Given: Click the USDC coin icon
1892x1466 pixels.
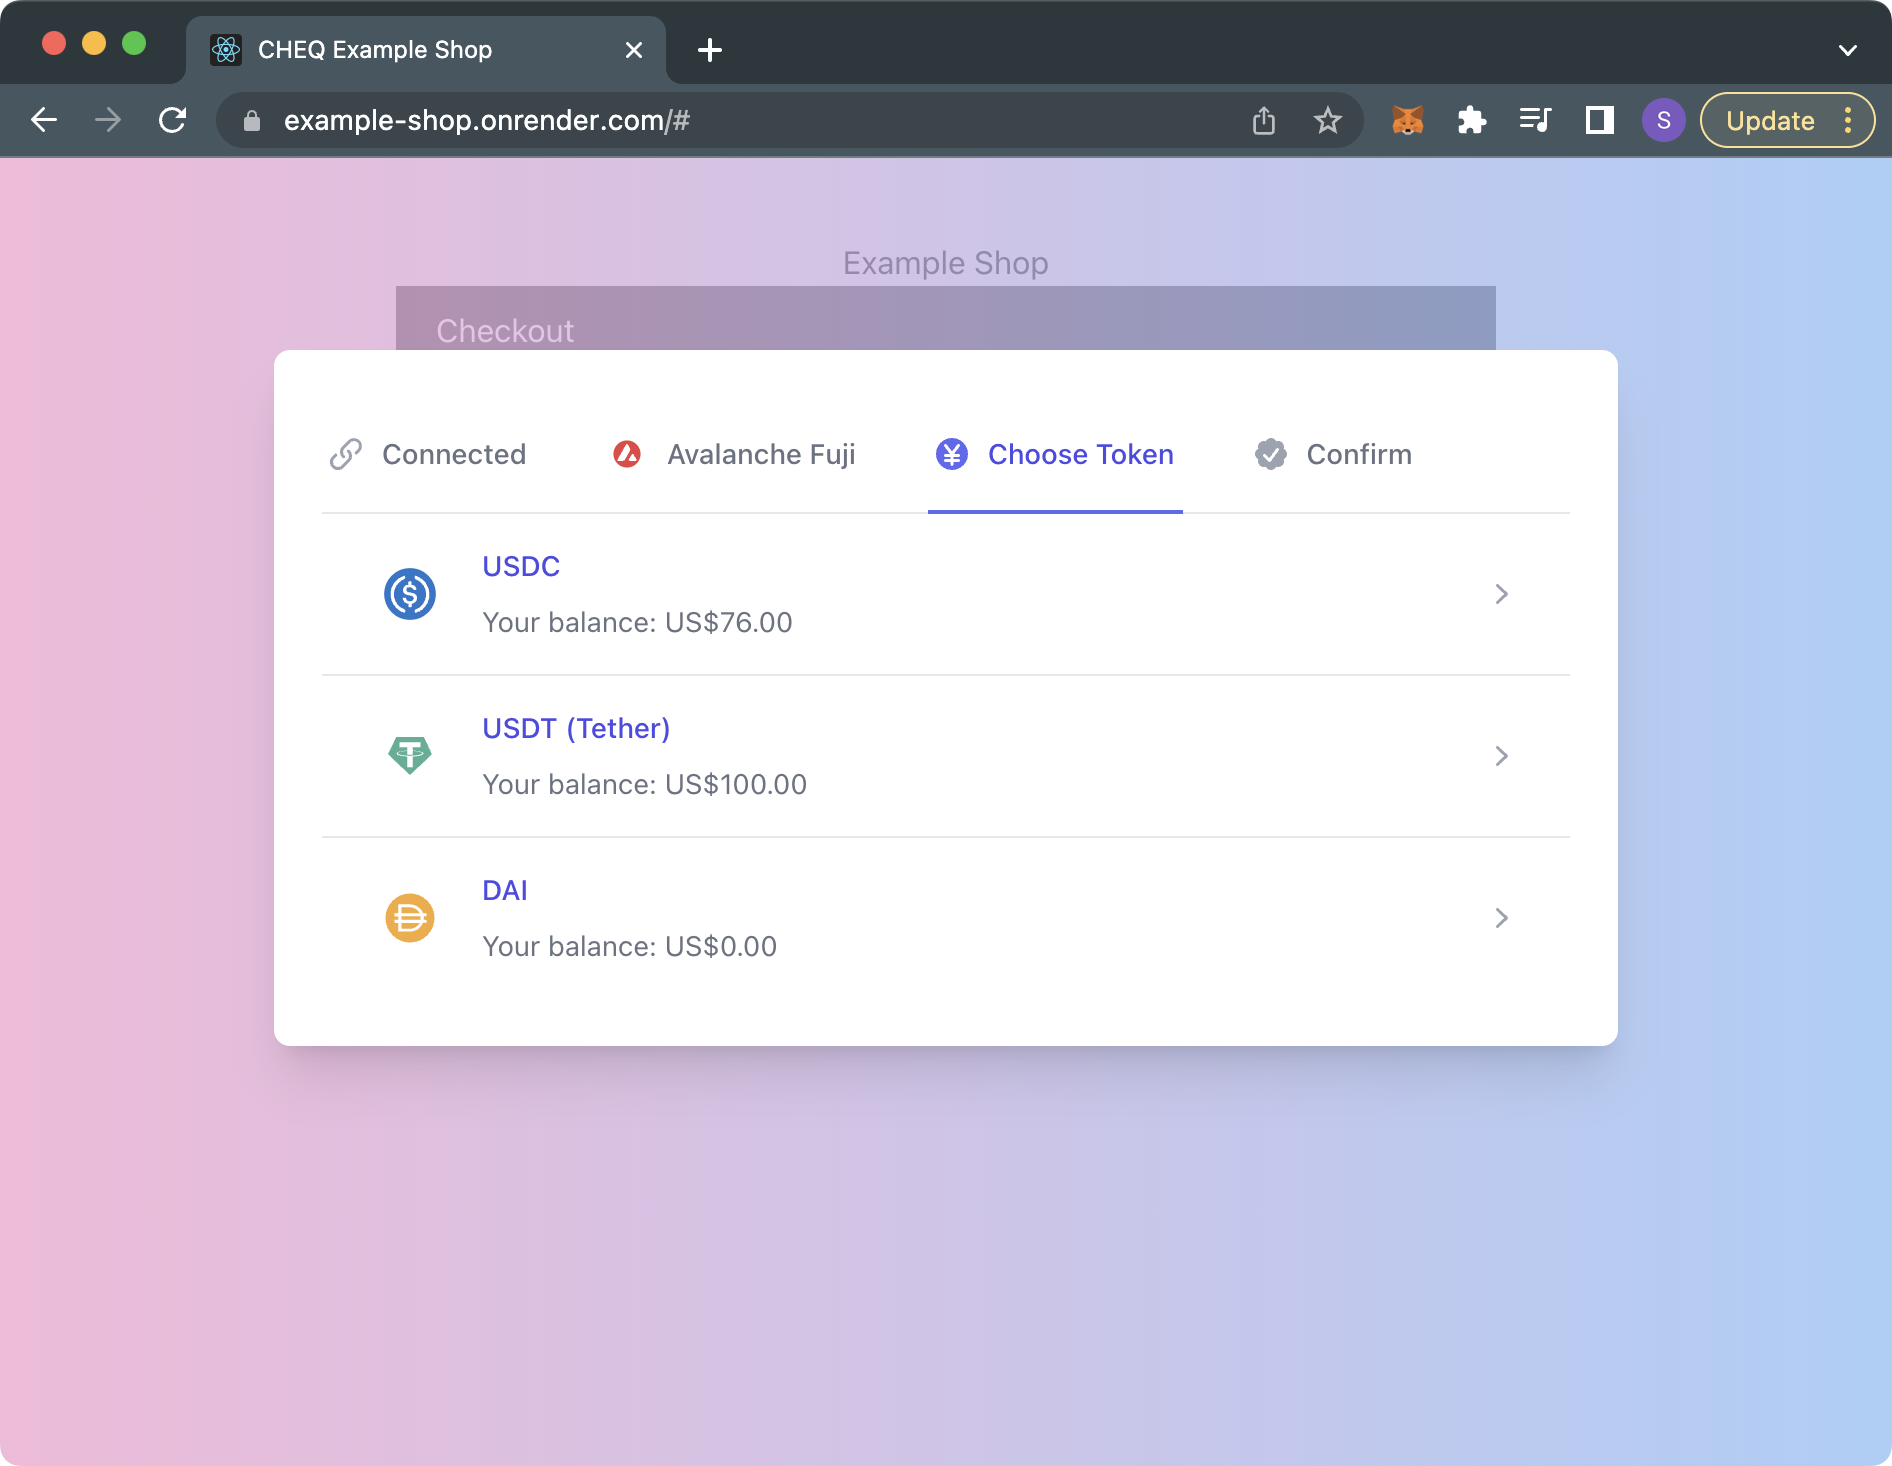Looking at the screenshot, I should [410, 594].
